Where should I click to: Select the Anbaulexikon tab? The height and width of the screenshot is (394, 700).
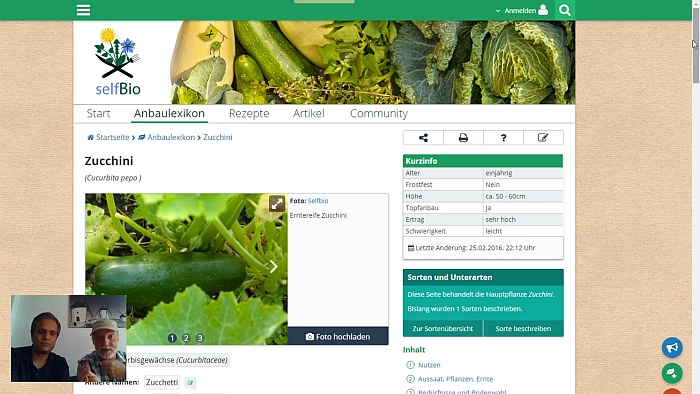click(169, 113)
